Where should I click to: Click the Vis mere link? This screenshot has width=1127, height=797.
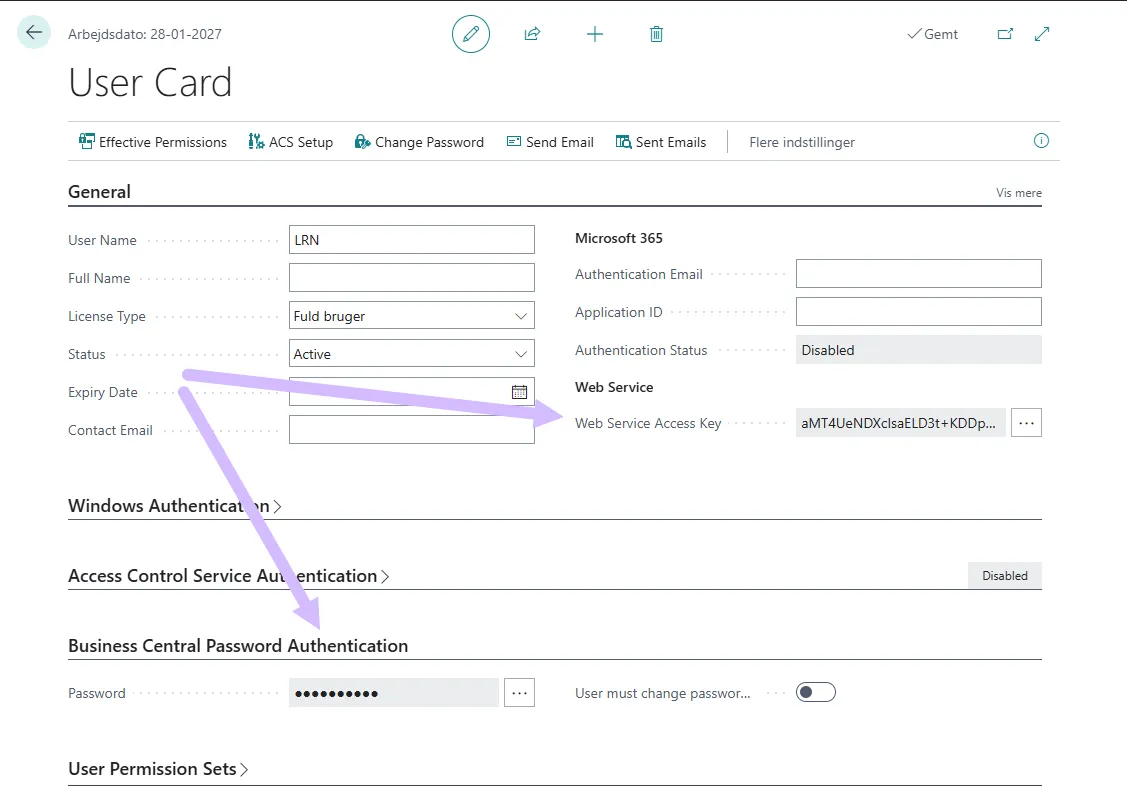pos(1018,193)
